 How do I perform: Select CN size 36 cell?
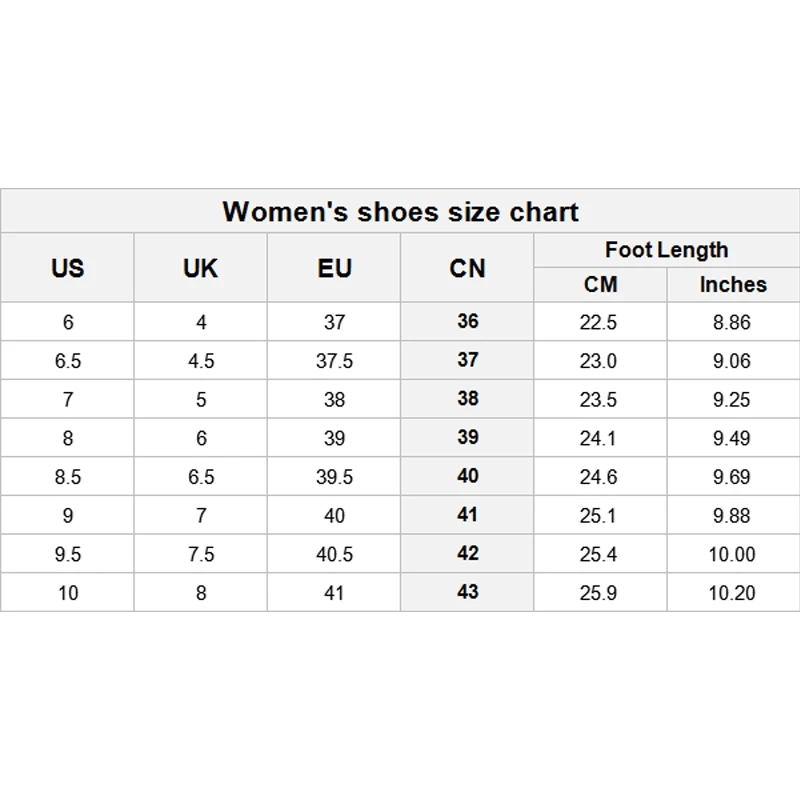click(467, 322)
